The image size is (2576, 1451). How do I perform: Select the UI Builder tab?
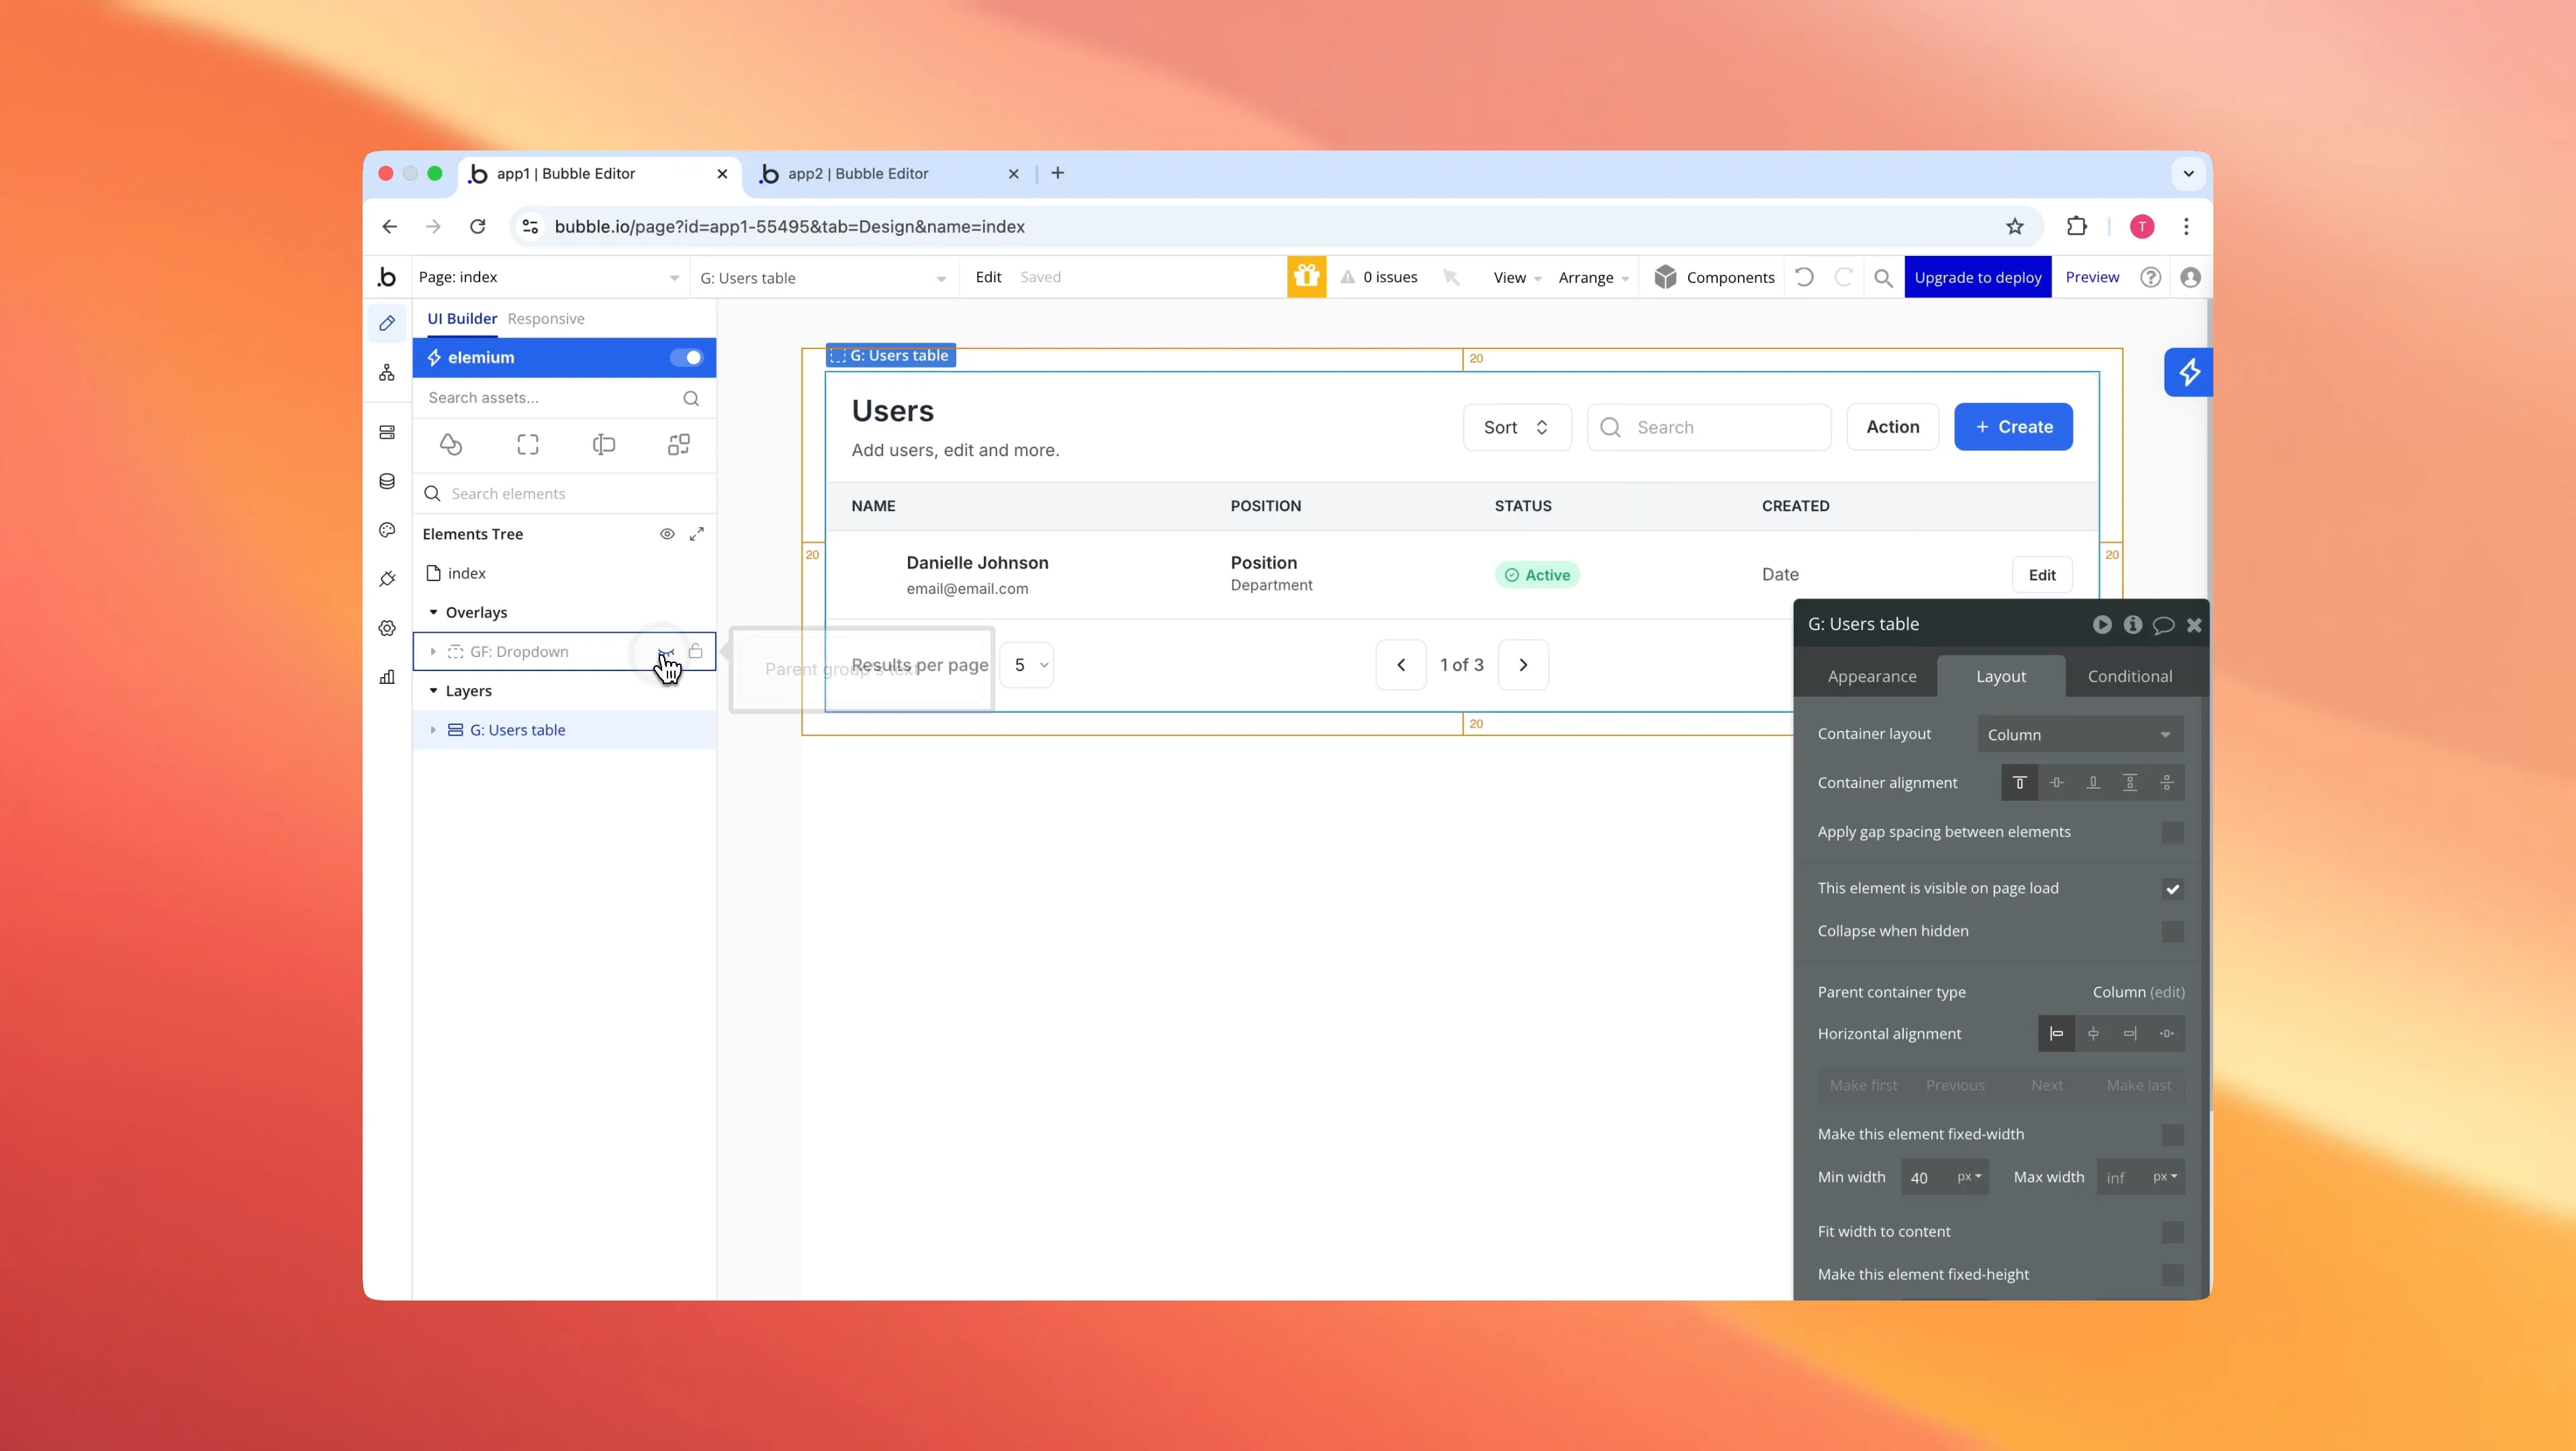[x=462, y=319]
